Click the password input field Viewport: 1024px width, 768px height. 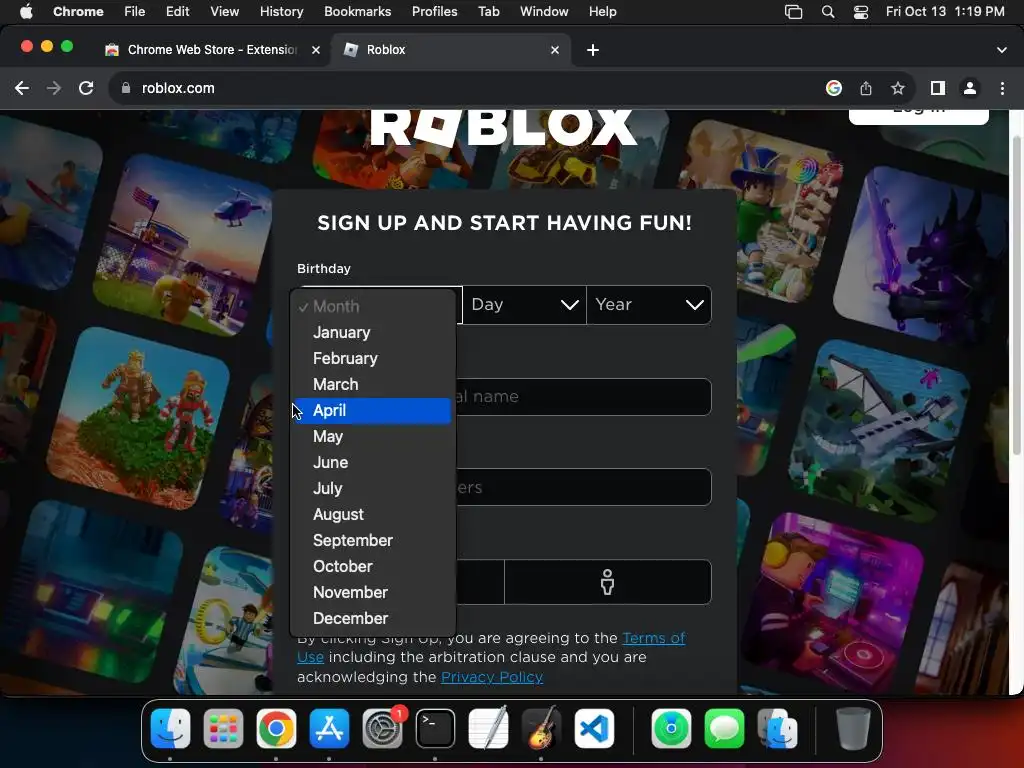pos(583,487)
